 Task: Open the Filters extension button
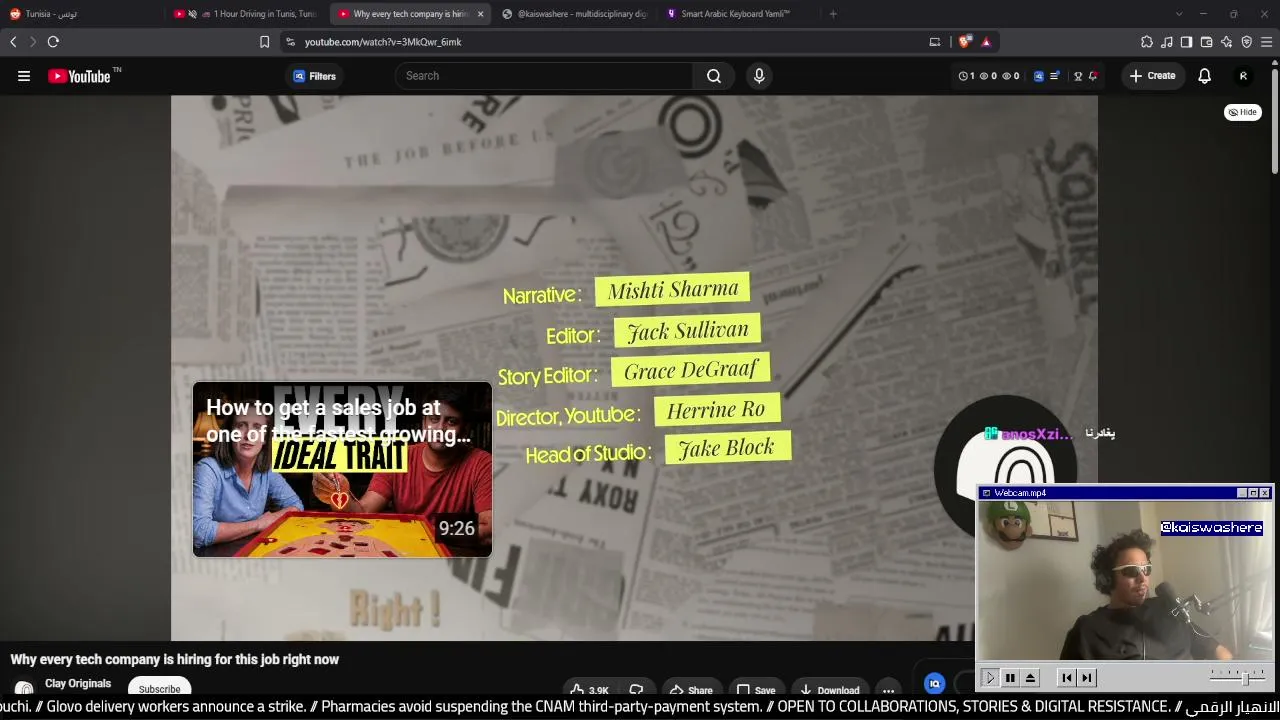pyautogui.click(x=314, y=76)
